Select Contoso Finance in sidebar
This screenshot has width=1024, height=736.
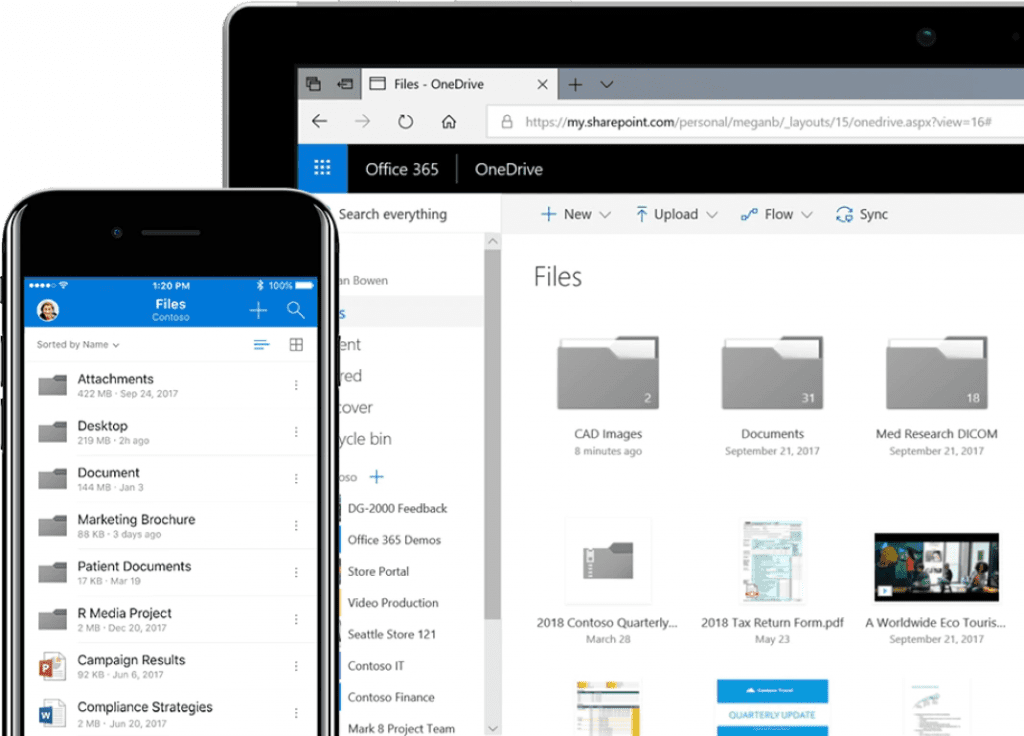pos(391,697)
